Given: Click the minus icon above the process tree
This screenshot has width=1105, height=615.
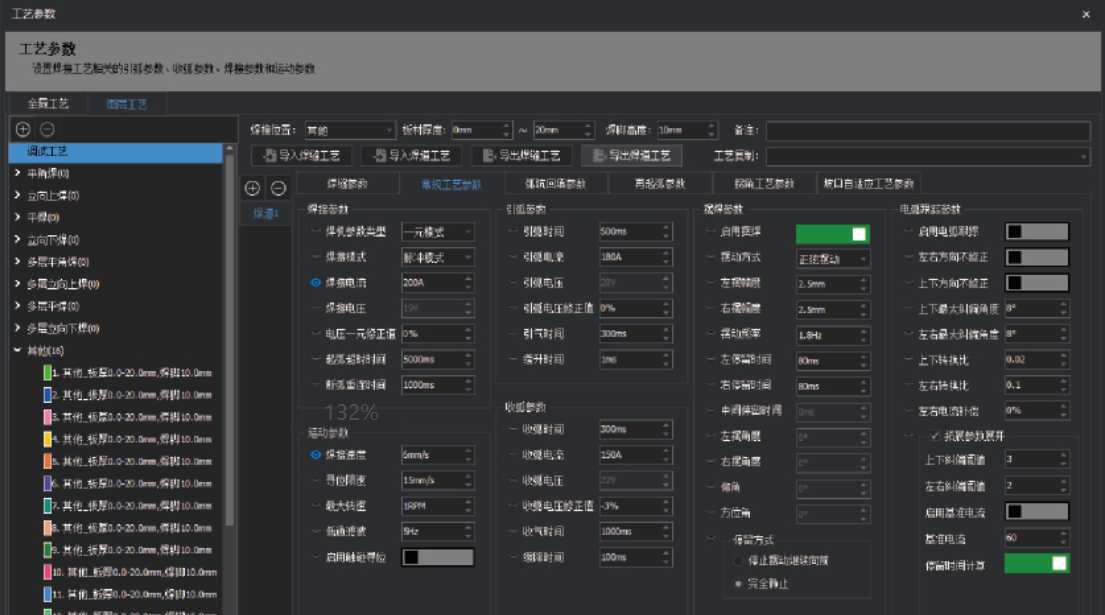Looking at the screenshot, I should (x=47, y=129).
